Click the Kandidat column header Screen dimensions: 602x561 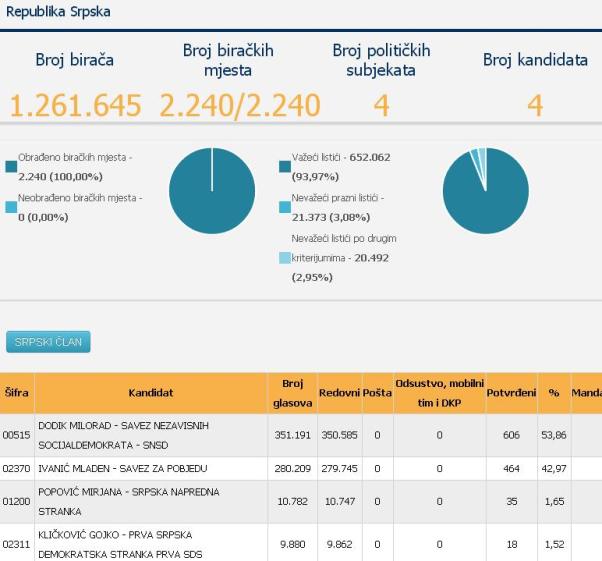coord(150,393)
